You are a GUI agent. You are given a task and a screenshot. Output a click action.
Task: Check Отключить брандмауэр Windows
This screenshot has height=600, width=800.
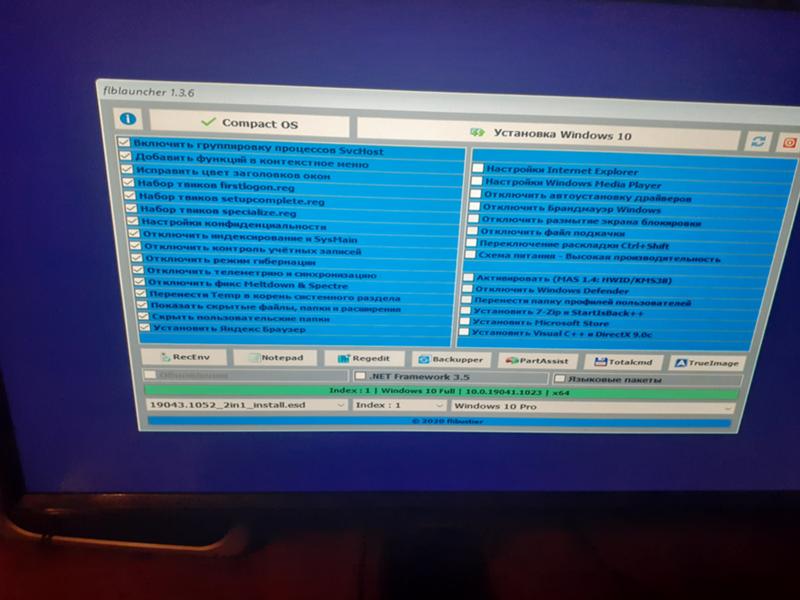(x=474, y=206)
